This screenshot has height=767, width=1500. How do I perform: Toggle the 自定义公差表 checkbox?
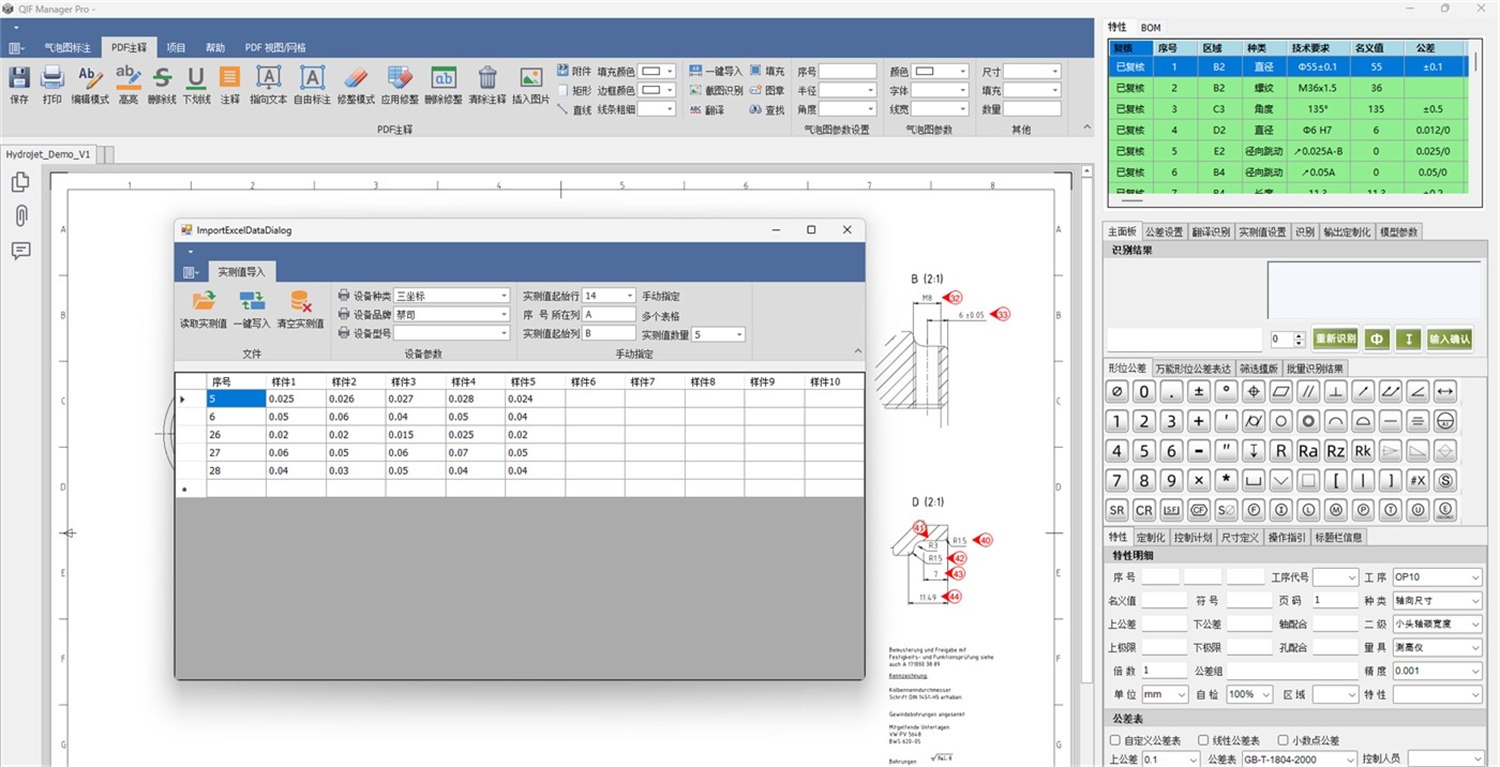coord(1116,741)
